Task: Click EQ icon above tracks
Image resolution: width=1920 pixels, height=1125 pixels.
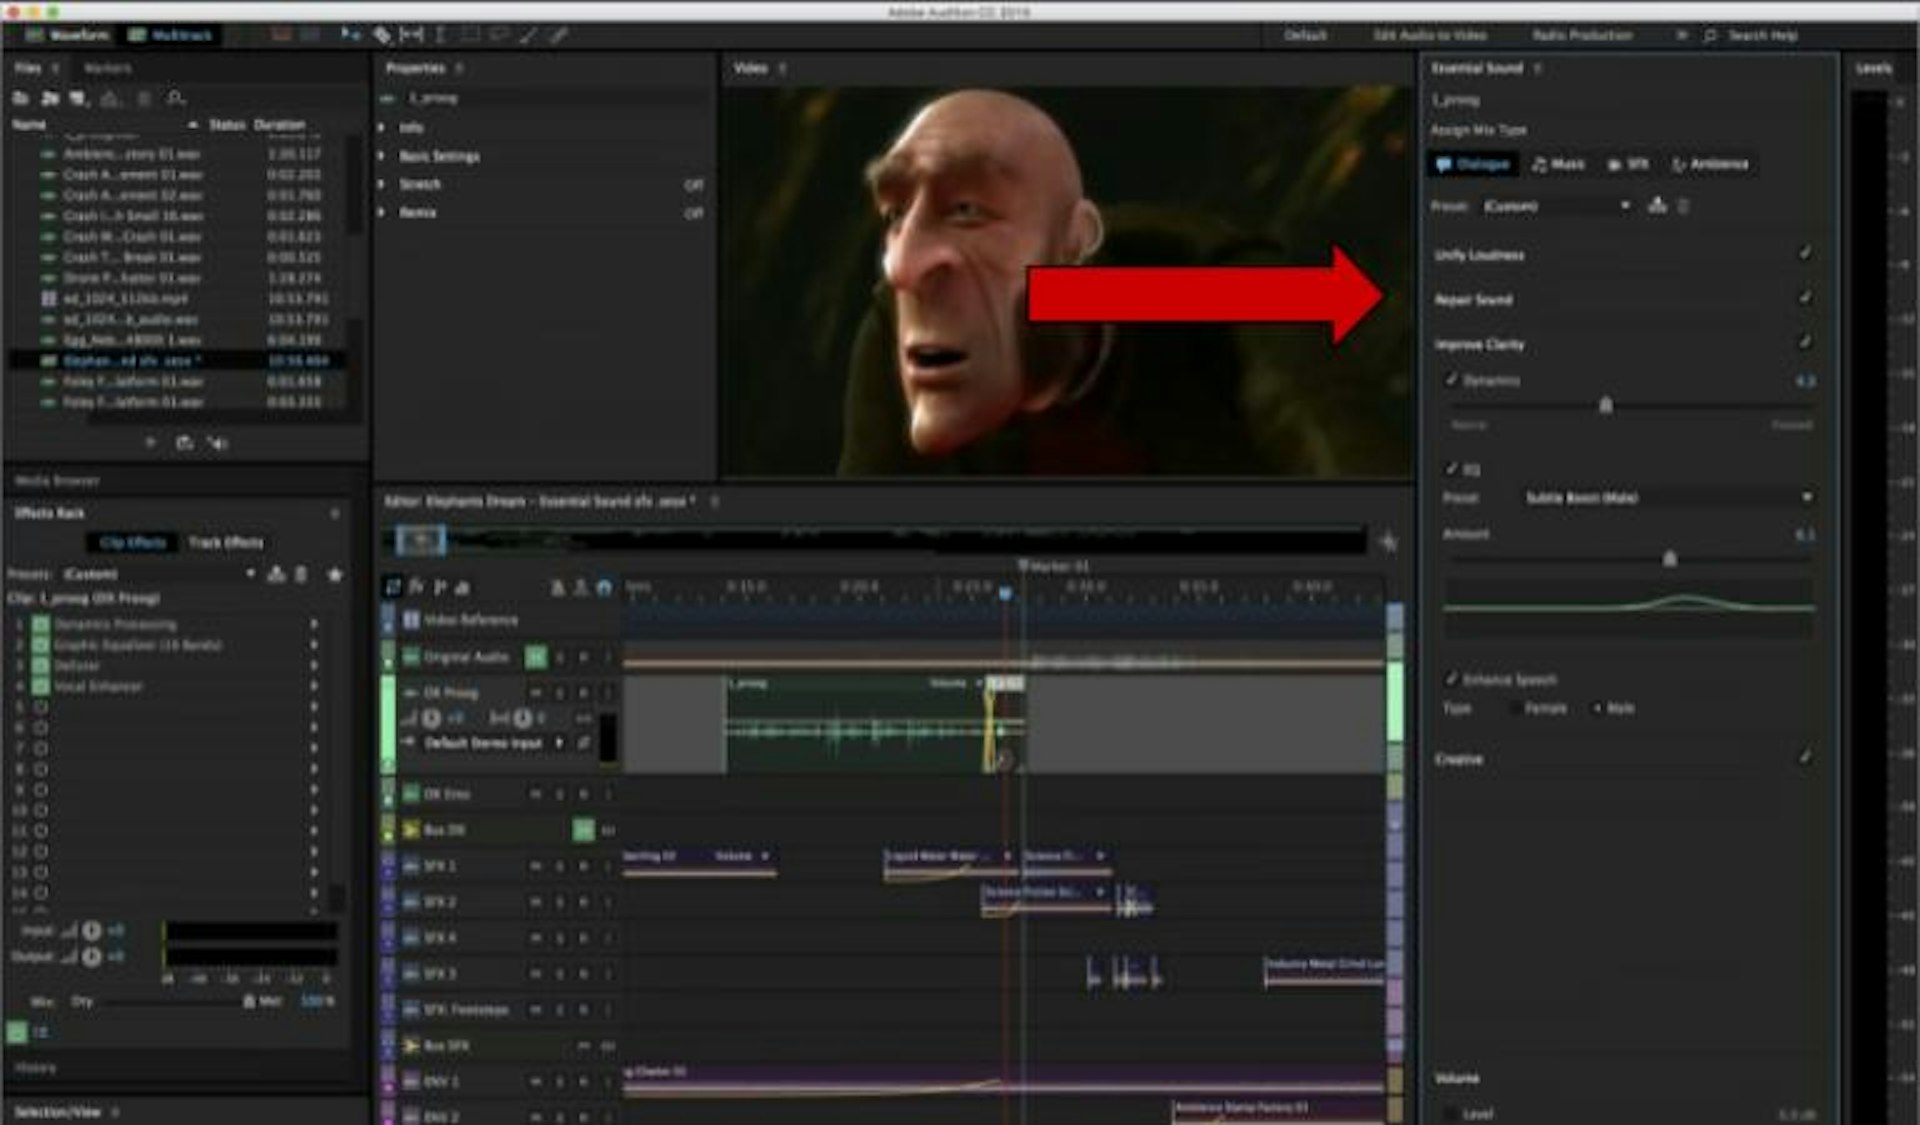Action: (461, 587)
